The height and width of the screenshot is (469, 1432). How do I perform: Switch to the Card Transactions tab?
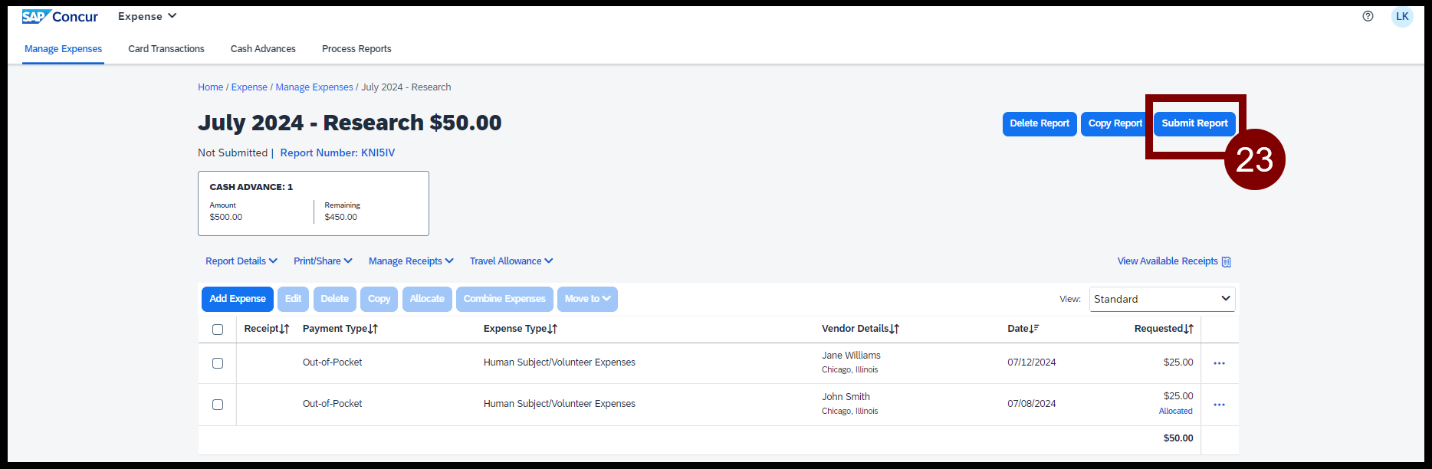[166, 49]
